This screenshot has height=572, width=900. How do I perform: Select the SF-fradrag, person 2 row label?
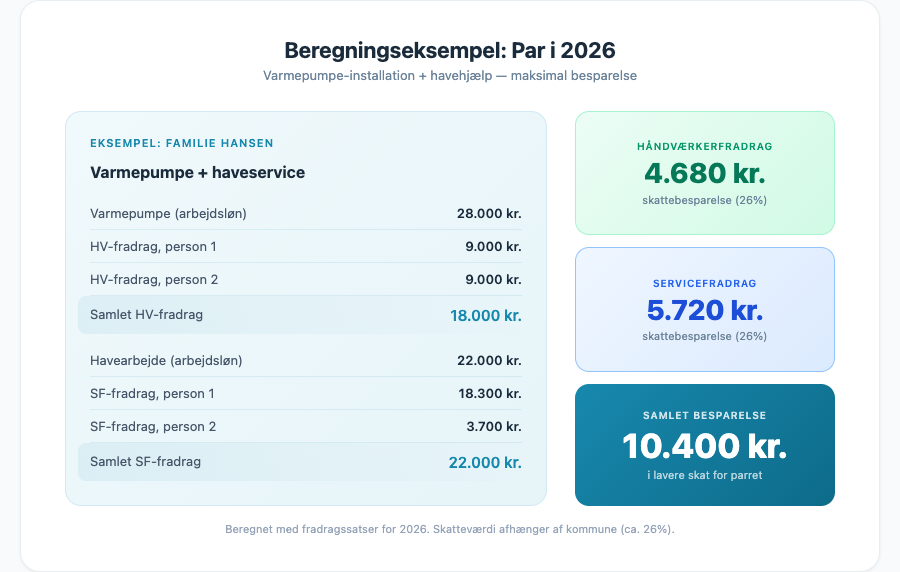click(x=153, y=426)
